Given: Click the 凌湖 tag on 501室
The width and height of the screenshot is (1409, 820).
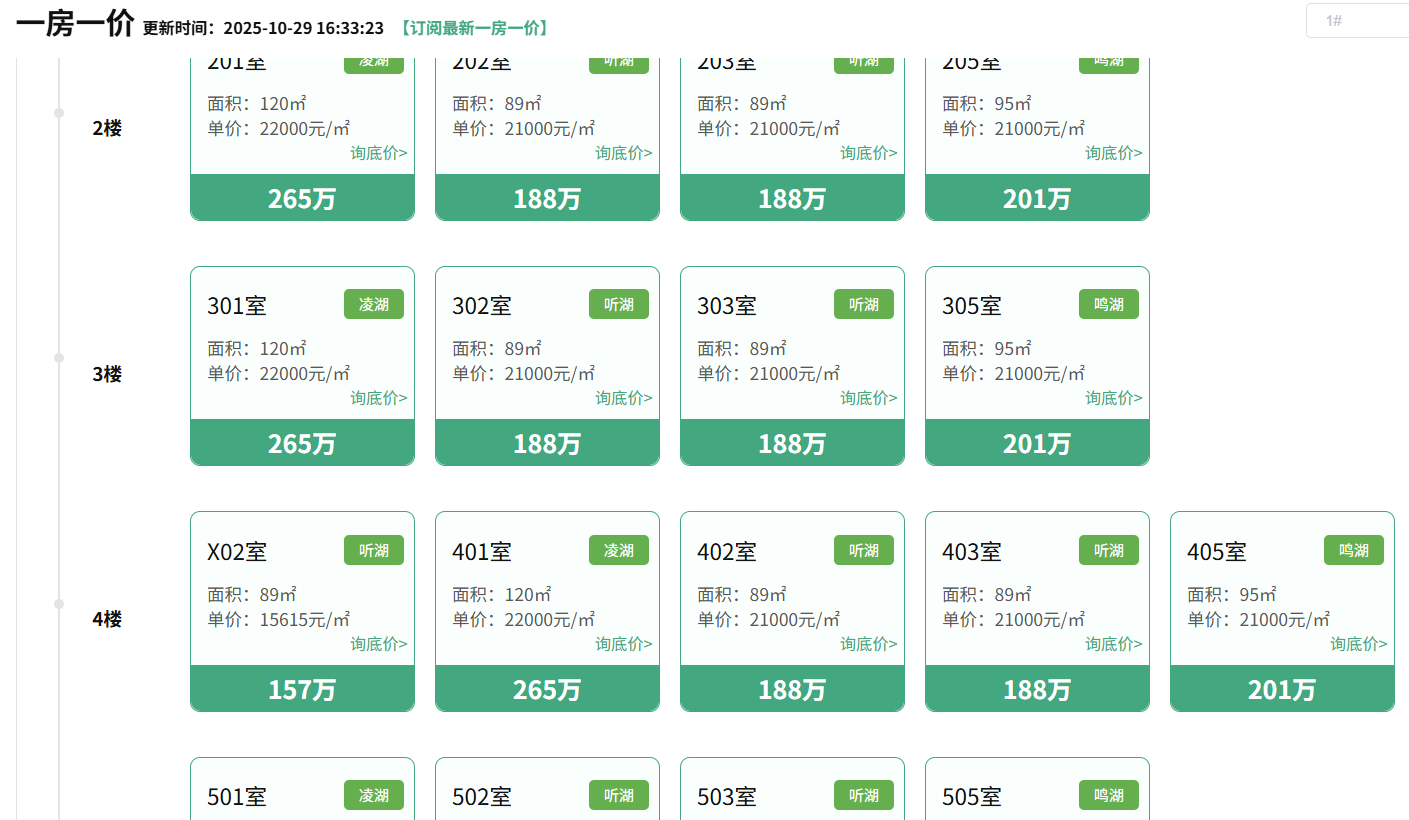Looking at the screenshot, I should pyautogui.click(x=374, y=795).
